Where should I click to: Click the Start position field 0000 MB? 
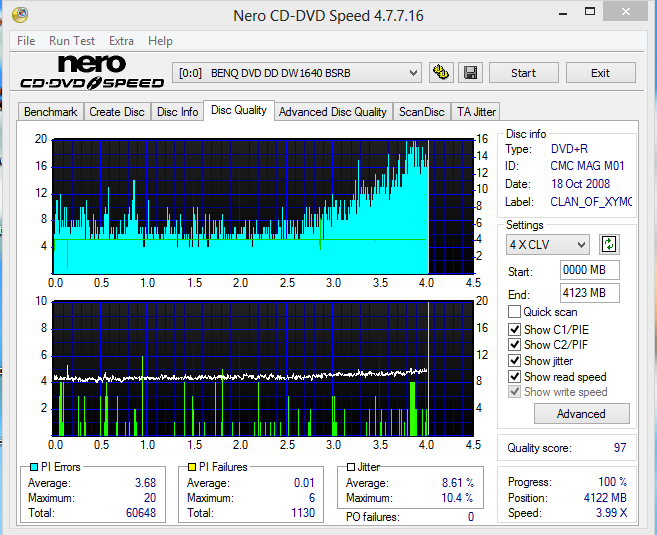pyautogui.click(x=590, y=270)
